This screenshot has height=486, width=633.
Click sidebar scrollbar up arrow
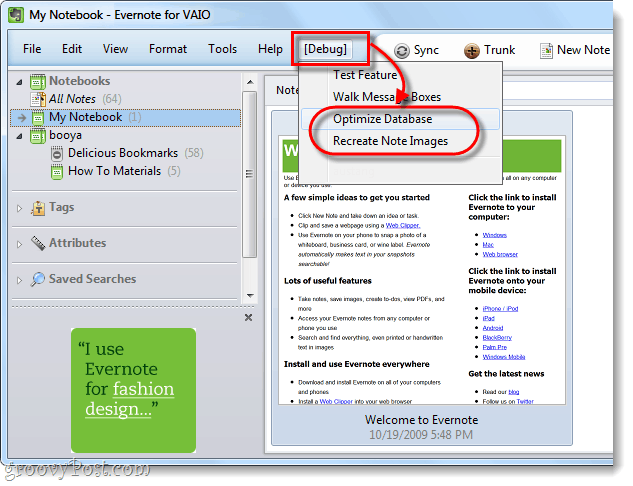coord(250,82)
